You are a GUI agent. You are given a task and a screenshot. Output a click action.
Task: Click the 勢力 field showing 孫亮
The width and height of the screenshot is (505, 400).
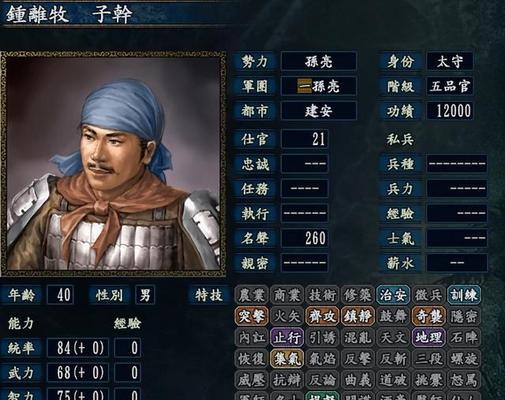click(x=319, y=61)
